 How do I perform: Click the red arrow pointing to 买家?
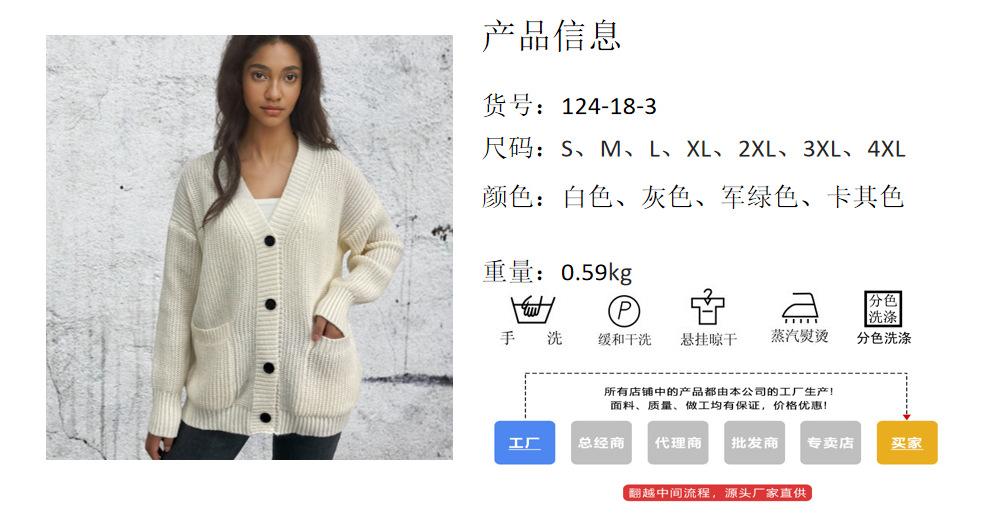pyautogui.click(x=906, y=417)
